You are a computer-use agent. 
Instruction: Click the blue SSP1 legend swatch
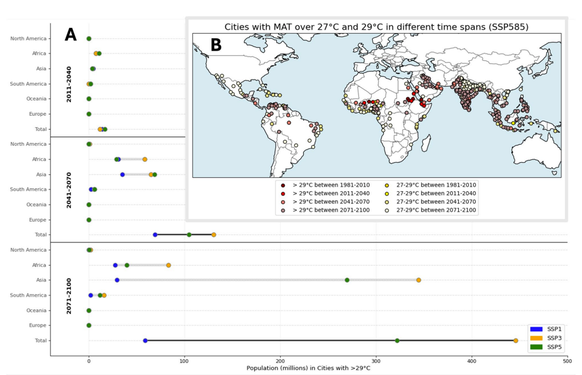[x=536, y=329]
